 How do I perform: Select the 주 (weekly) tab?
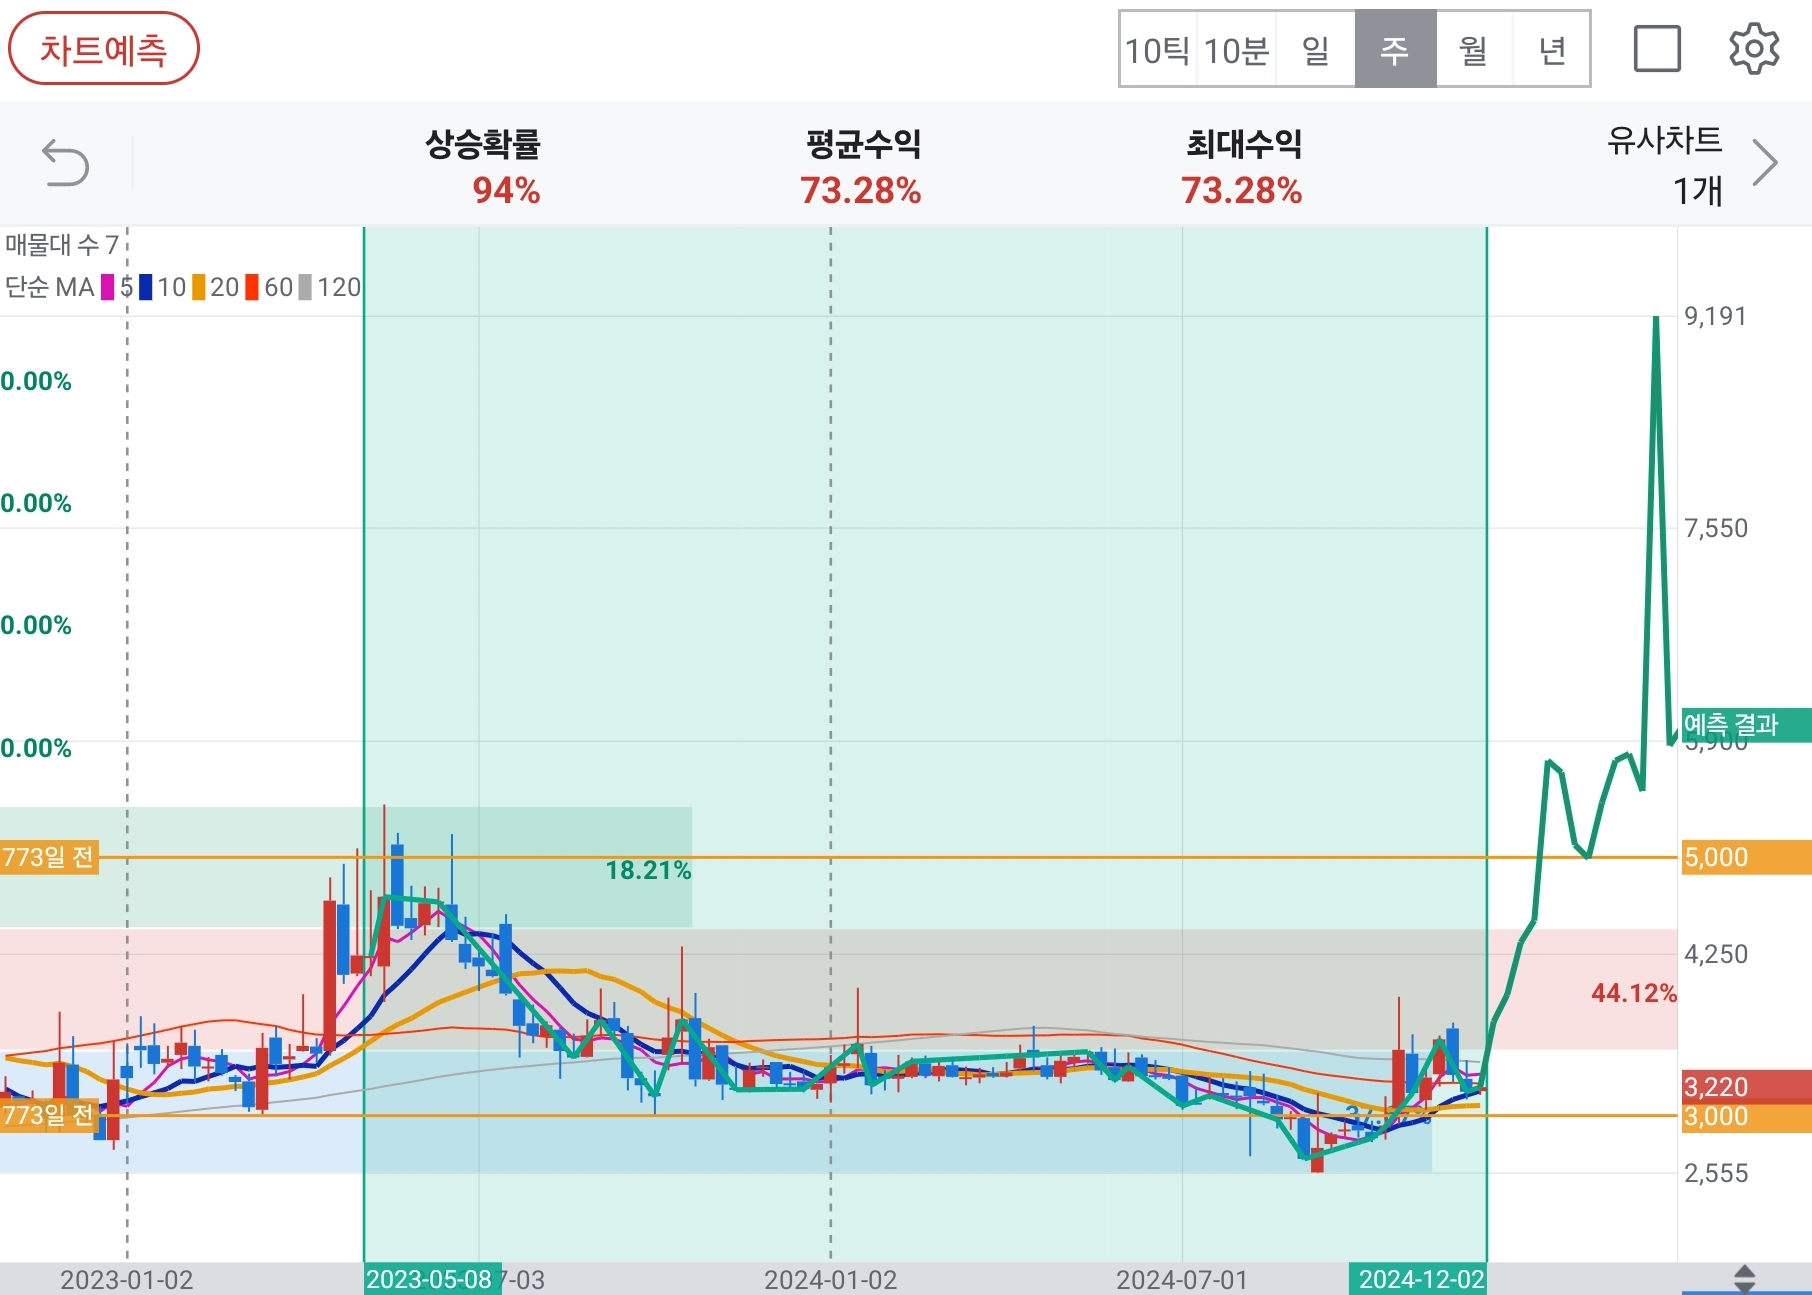click(x=1395, y=50)
